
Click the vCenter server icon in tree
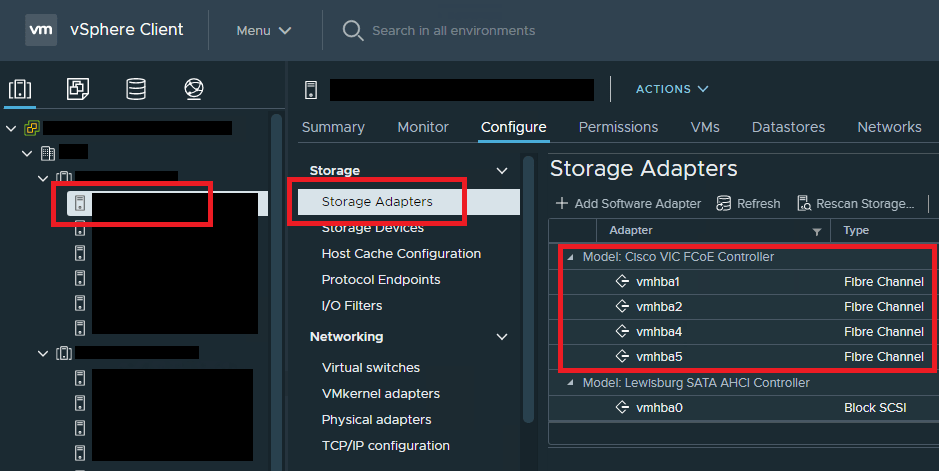coord(32,127)
